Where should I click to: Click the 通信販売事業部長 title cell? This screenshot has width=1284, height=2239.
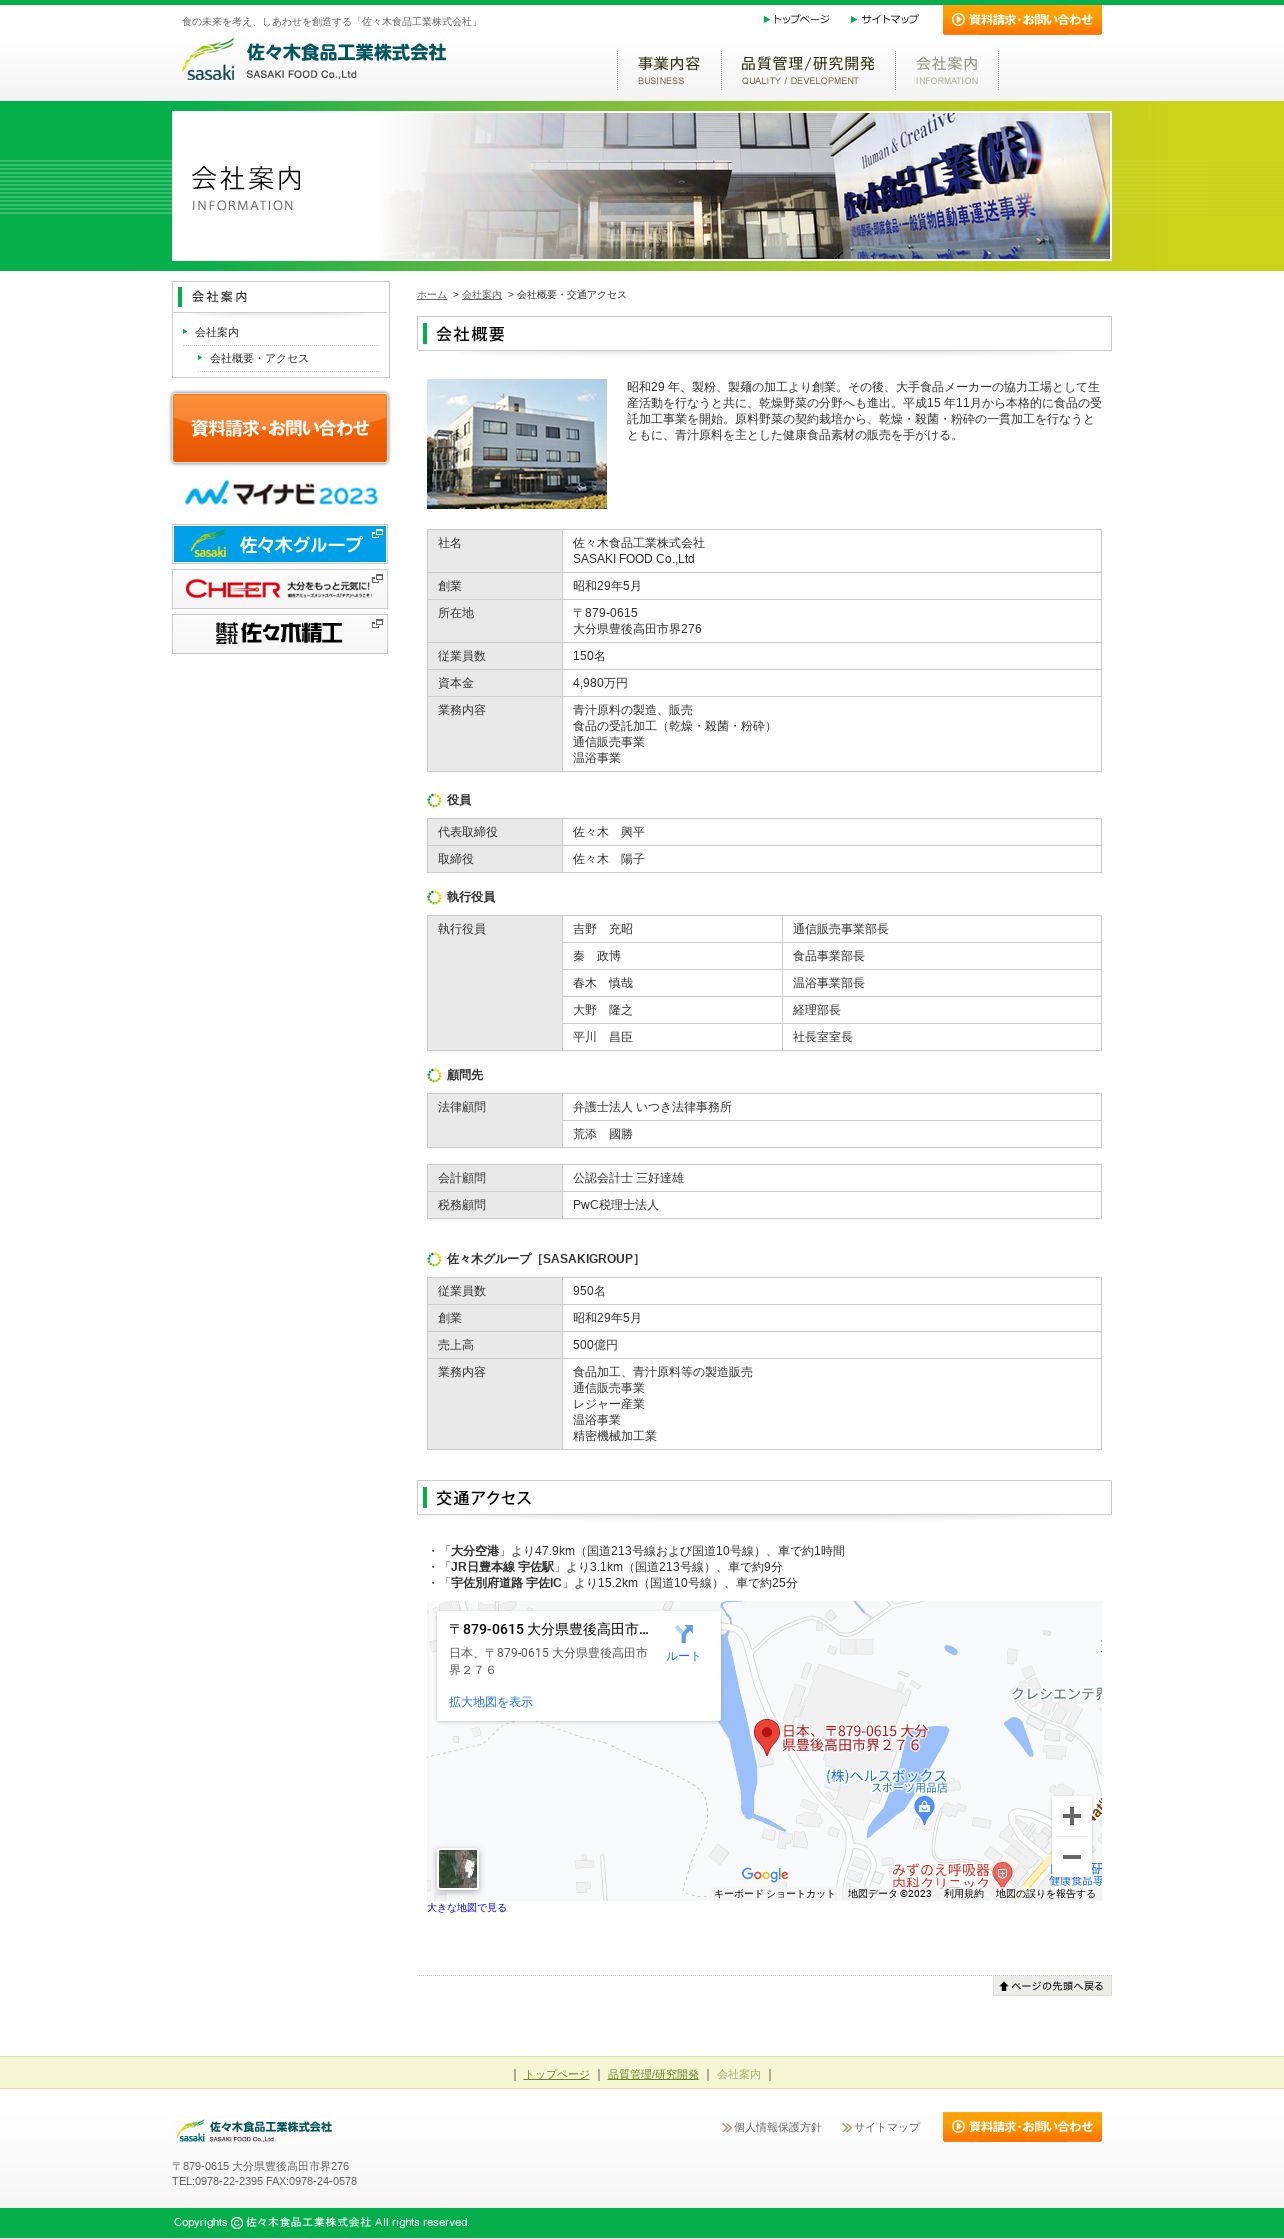tap(941, 929)
